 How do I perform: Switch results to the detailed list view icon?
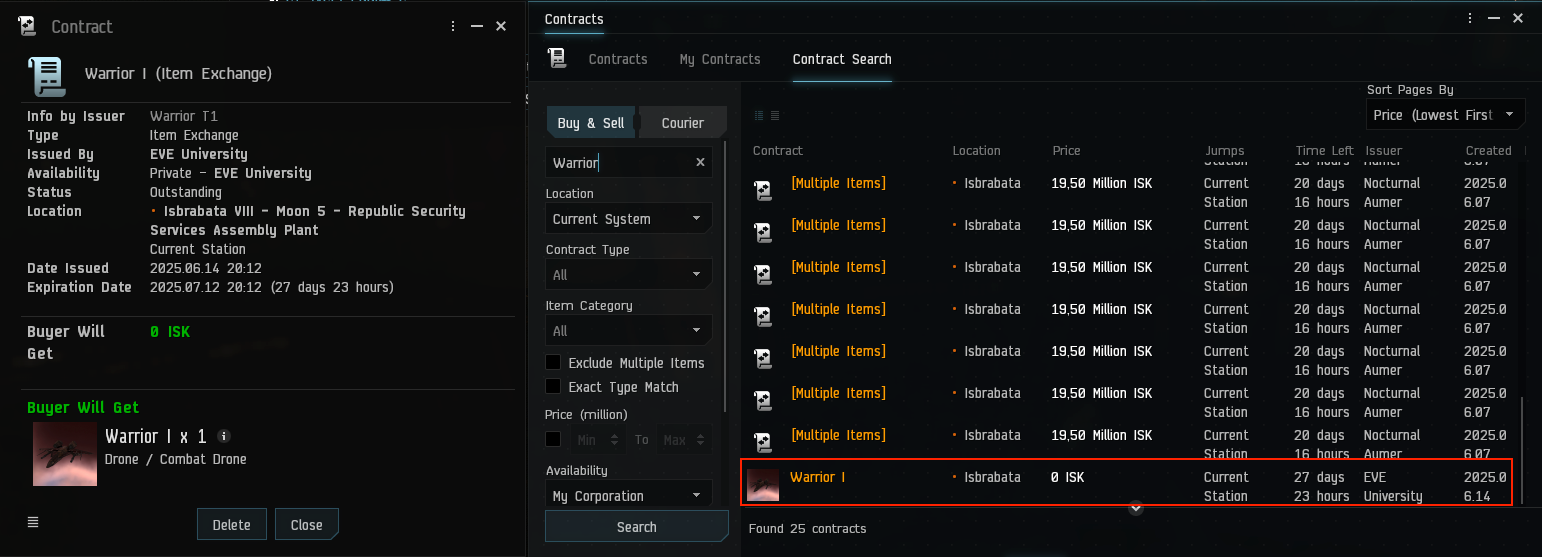pos(775,116)
